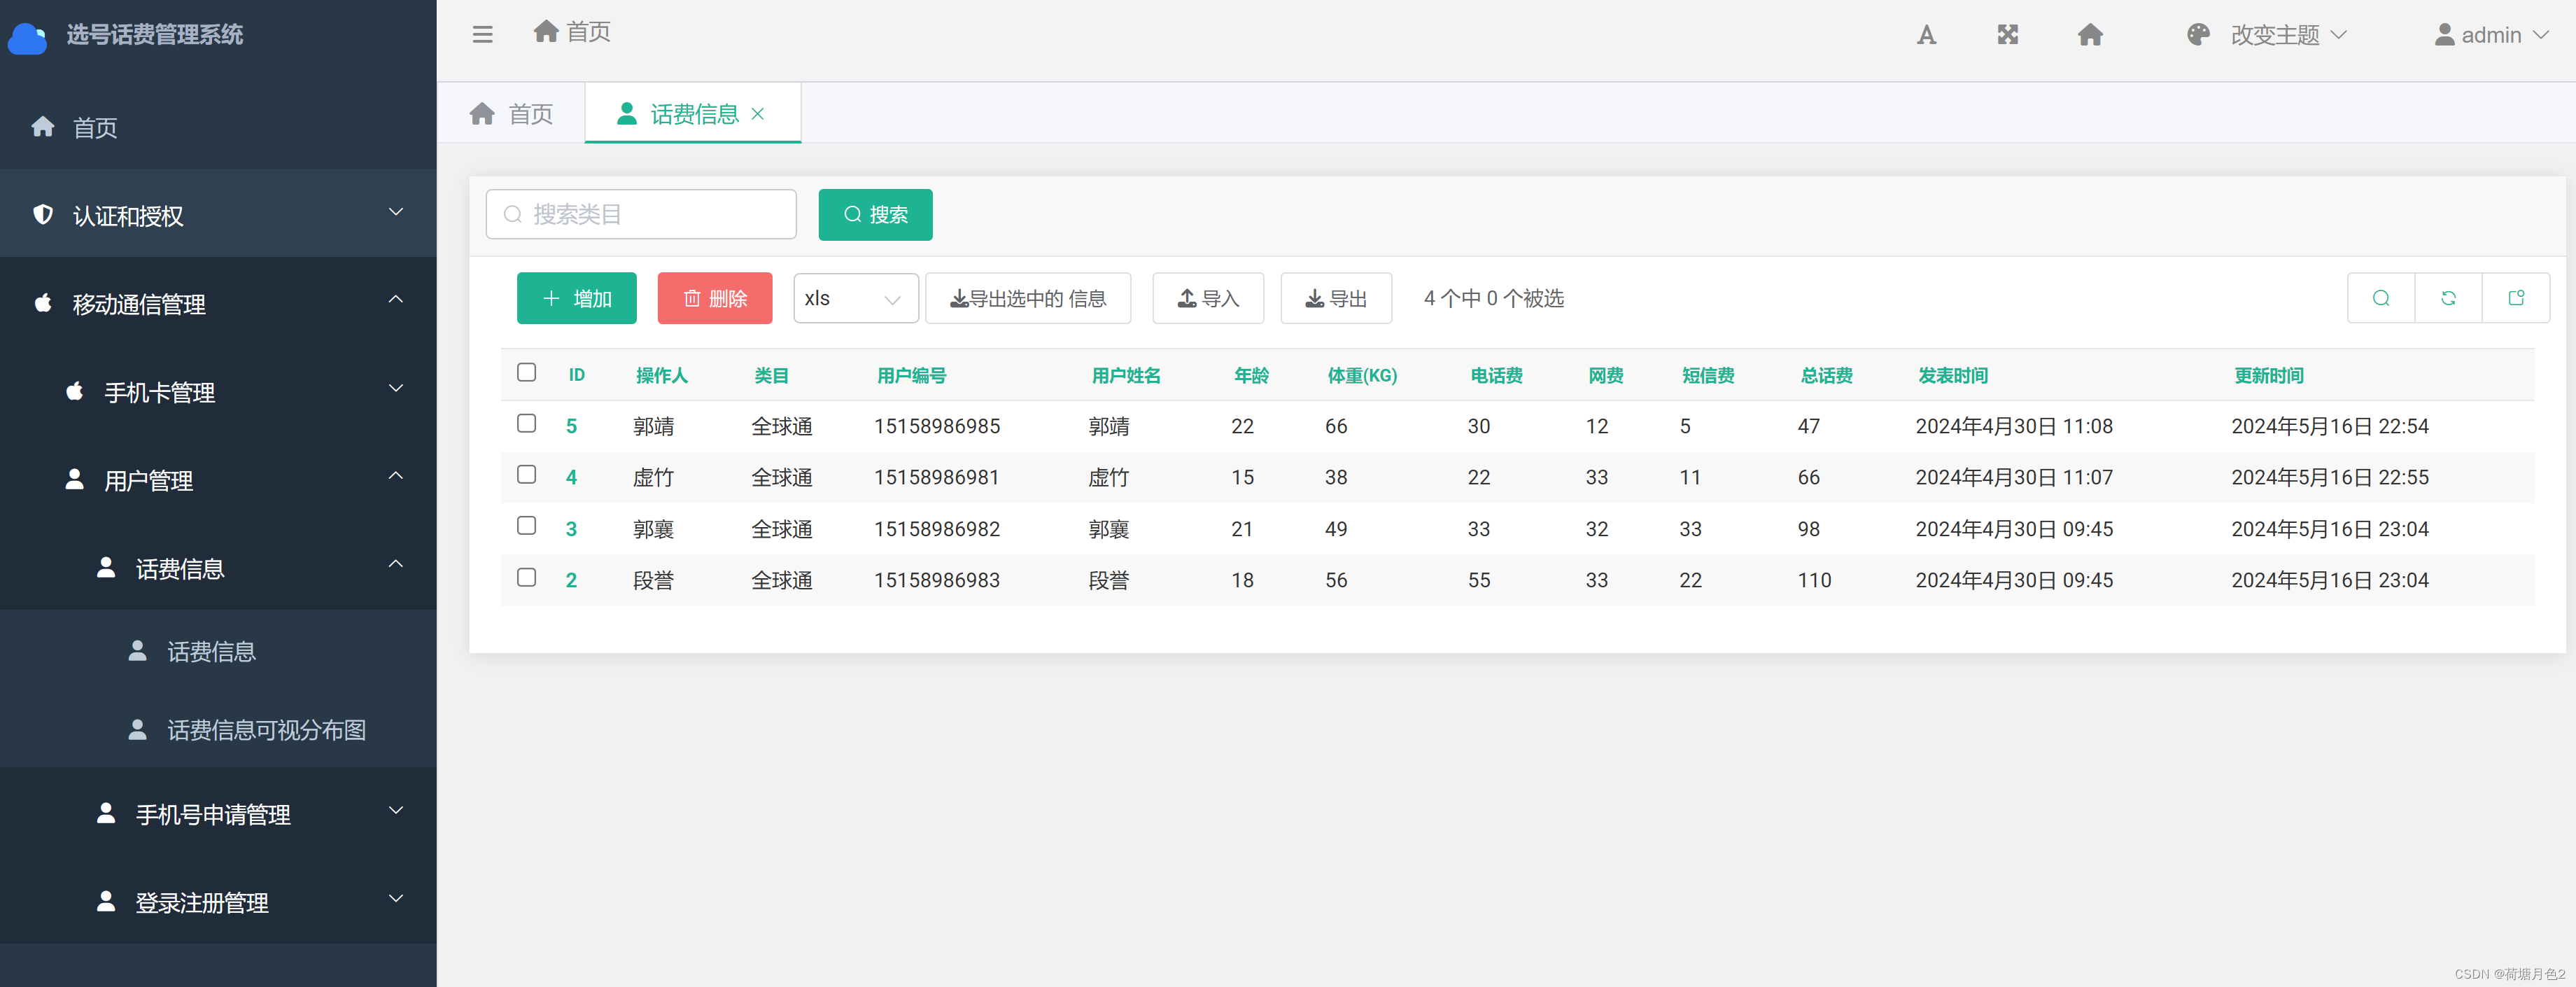Switch to the 首页 tab

click(x=511, y=114)
